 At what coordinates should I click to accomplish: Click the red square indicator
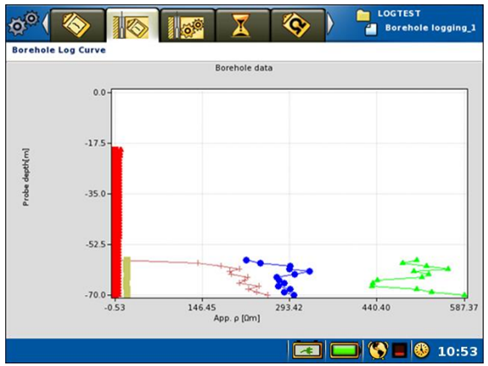pos(400,351)
